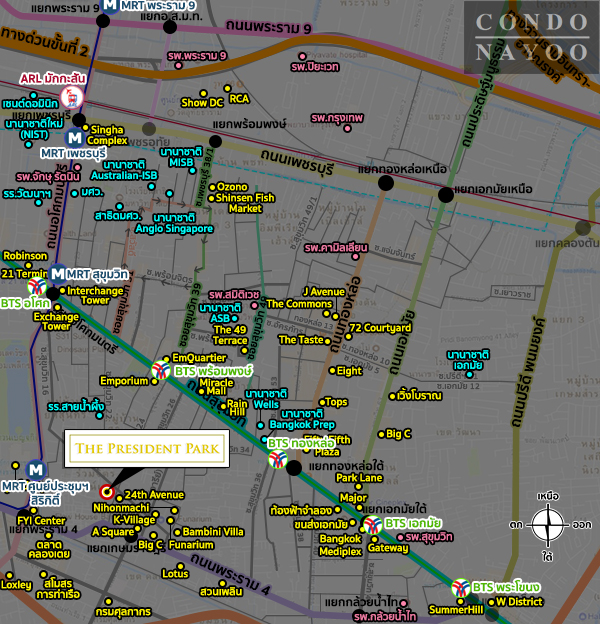This screenshot has width=600, height=624.
Task: Click the Condo Nayoo logo
Action: click(532, 37)
